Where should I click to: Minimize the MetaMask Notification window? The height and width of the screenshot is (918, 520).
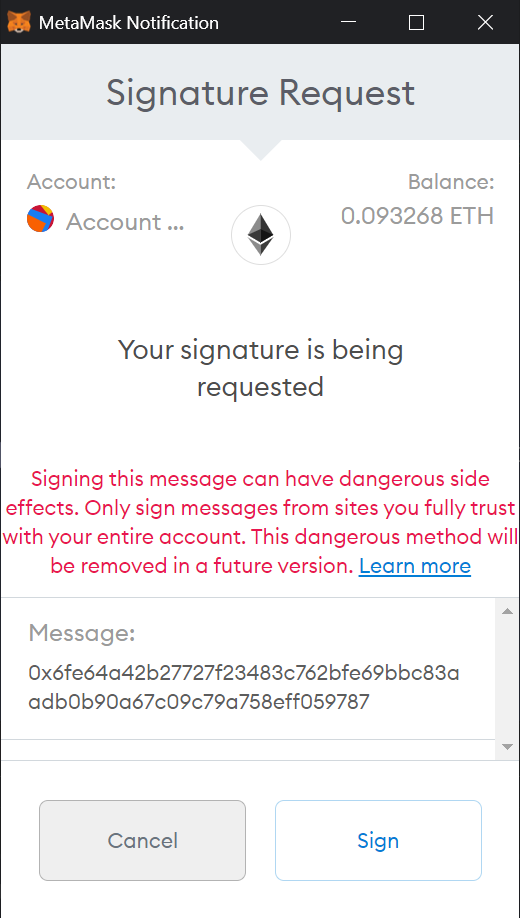pos(348,22)
